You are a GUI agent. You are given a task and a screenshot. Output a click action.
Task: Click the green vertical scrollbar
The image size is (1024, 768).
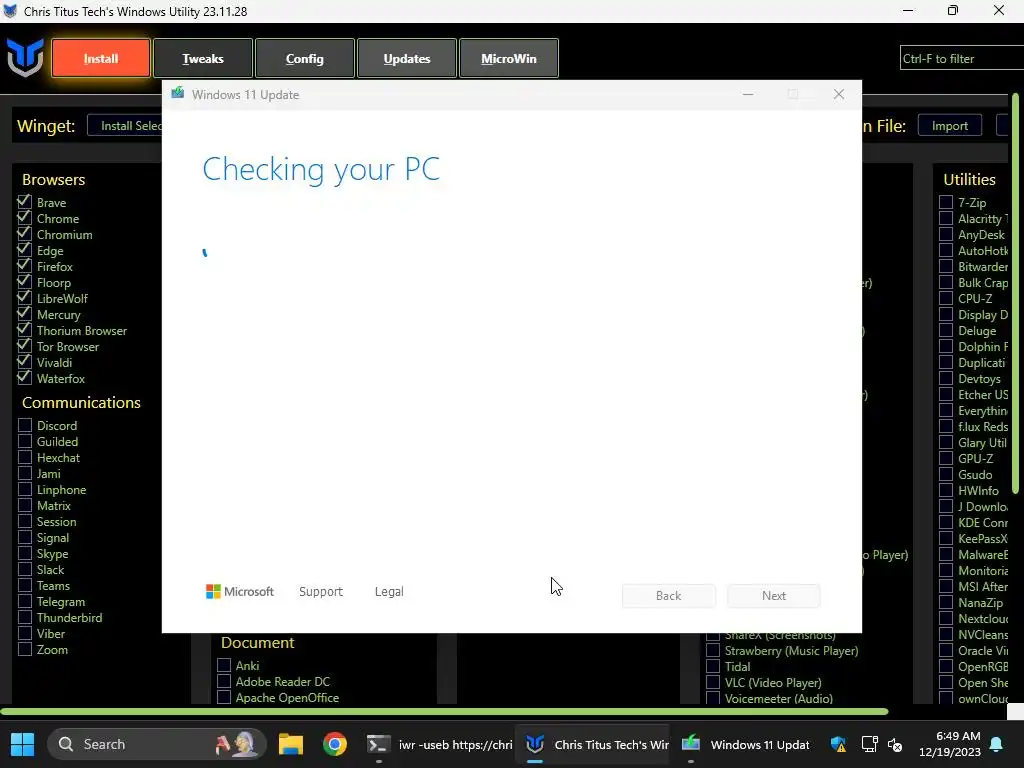(x=1016, y=294)
